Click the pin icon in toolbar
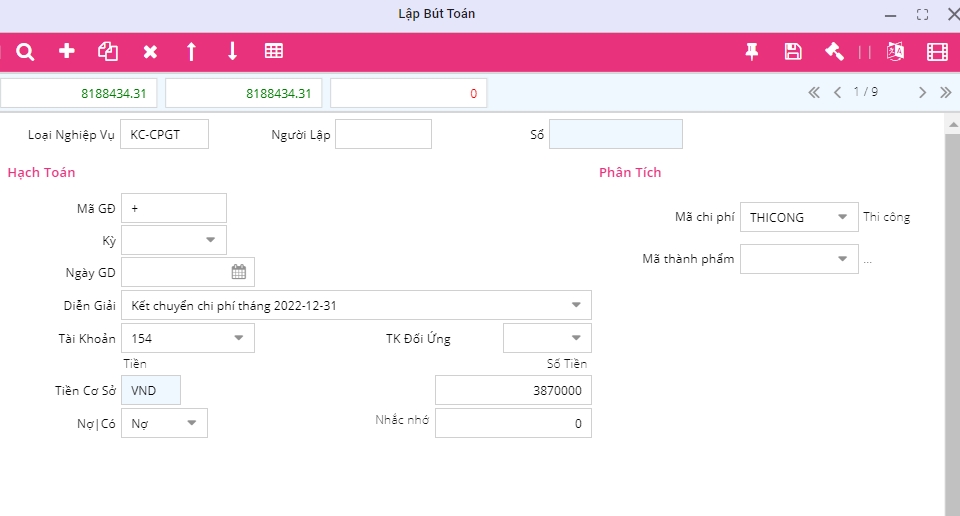This screenshot has height=516, width=960. point(752,52)
